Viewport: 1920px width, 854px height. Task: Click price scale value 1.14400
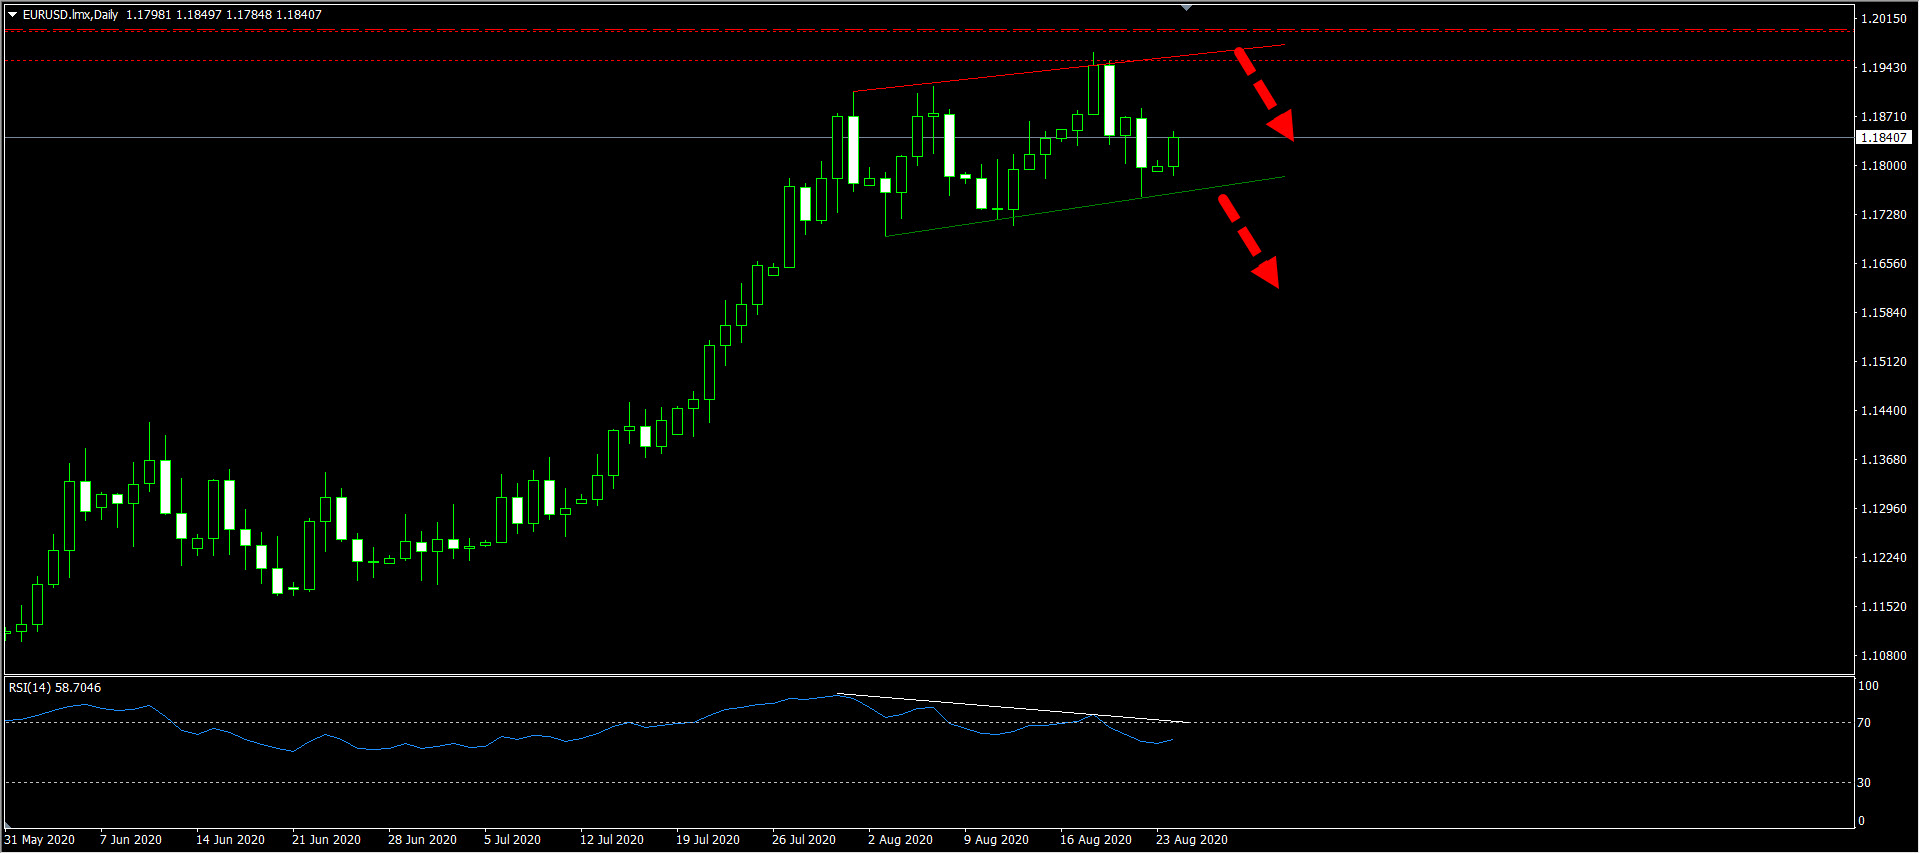click(1884, 411)
